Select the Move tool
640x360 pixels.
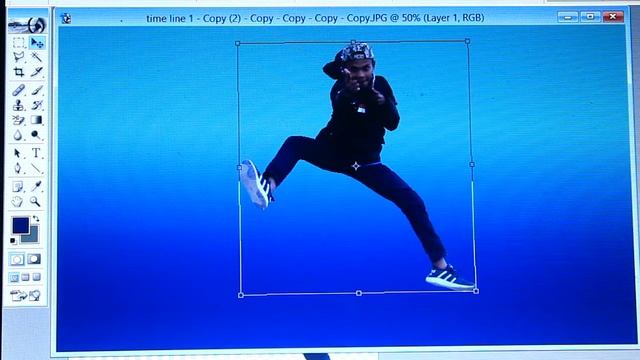[37, 42]
